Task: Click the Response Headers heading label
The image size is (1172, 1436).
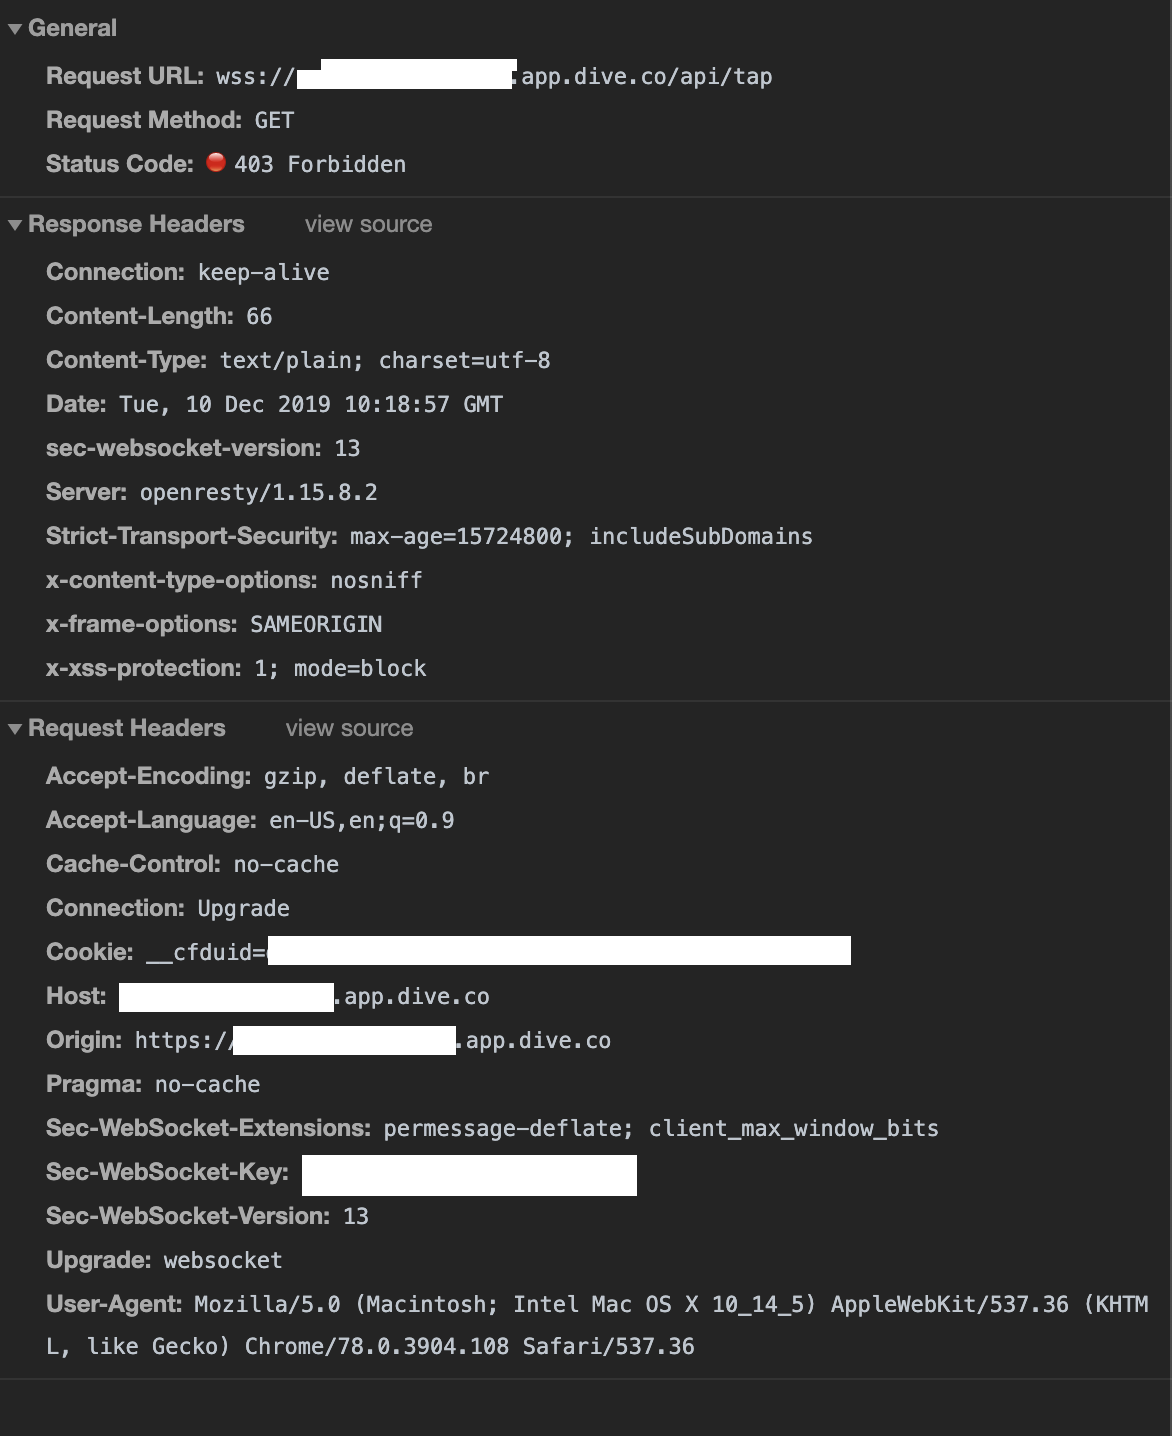Action: [x=136, y=224]
